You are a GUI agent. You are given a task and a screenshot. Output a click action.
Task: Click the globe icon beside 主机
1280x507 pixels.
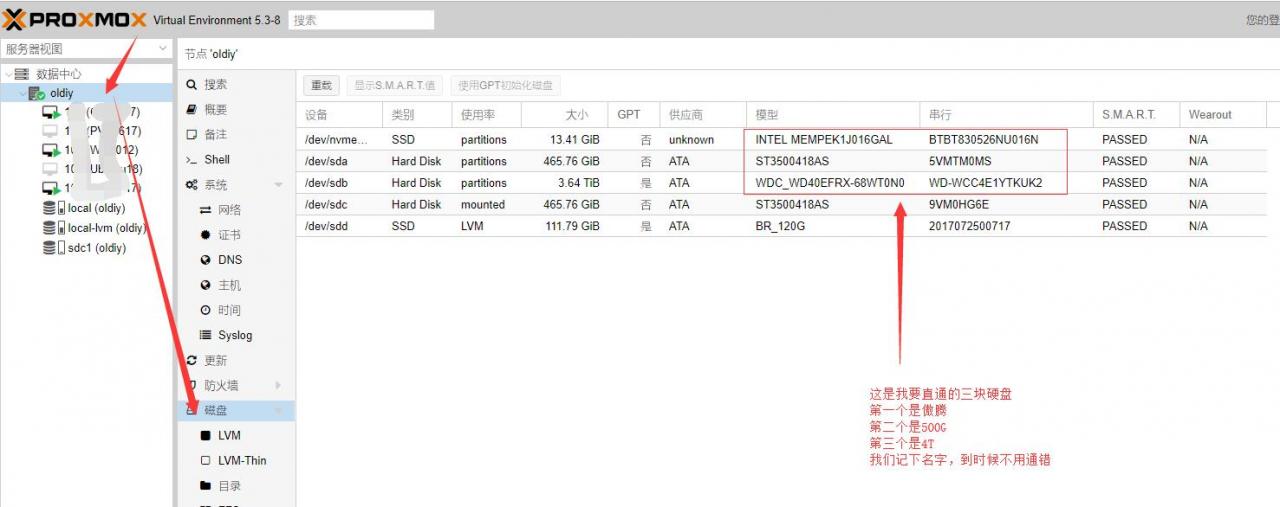(206, 285)
